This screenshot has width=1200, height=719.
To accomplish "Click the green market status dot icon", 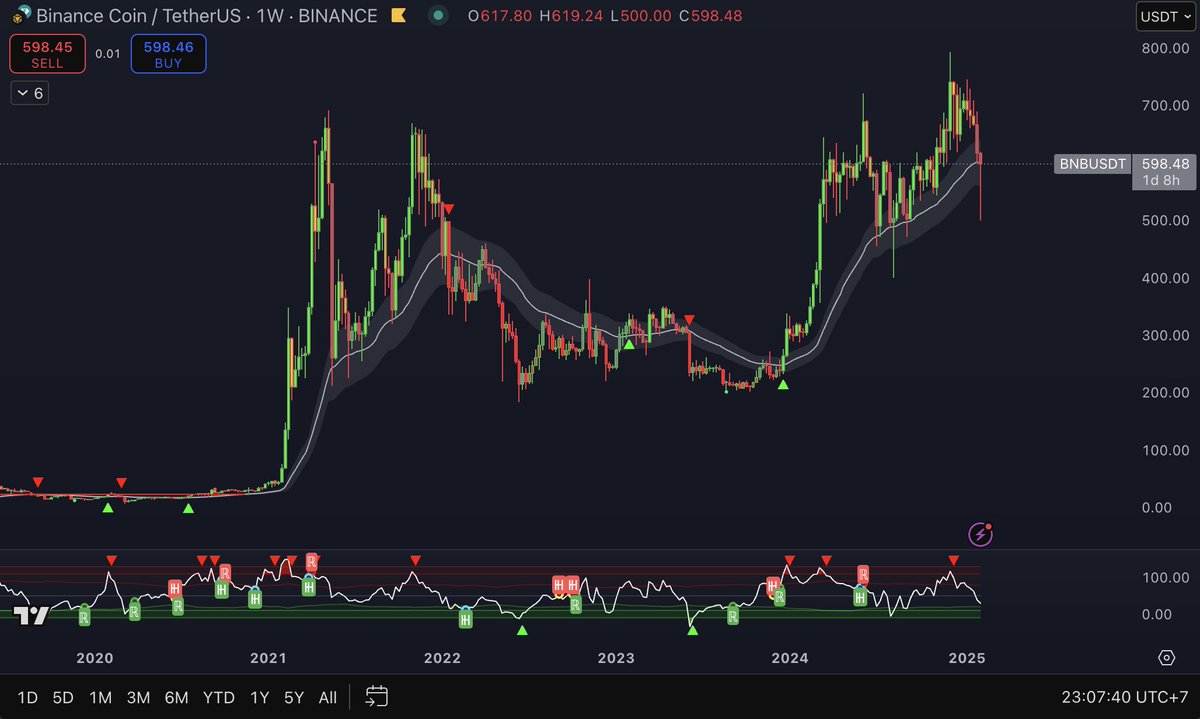I will [x=438, y=17].
